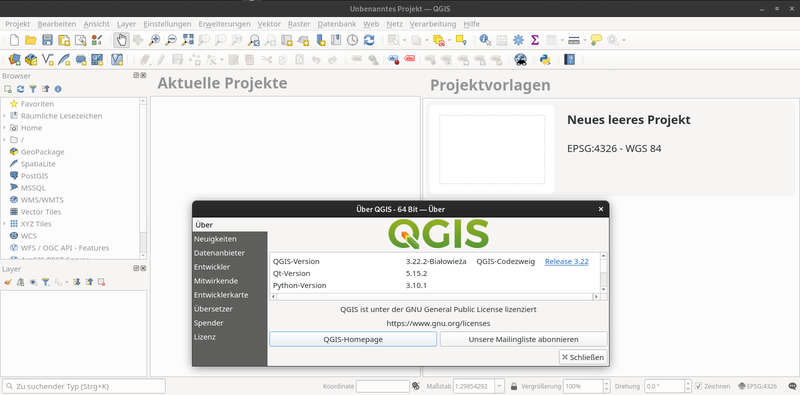The image size is (800, 395).
Task: Show statistical summary via Sigma icon
Action: tap(535, 40)
